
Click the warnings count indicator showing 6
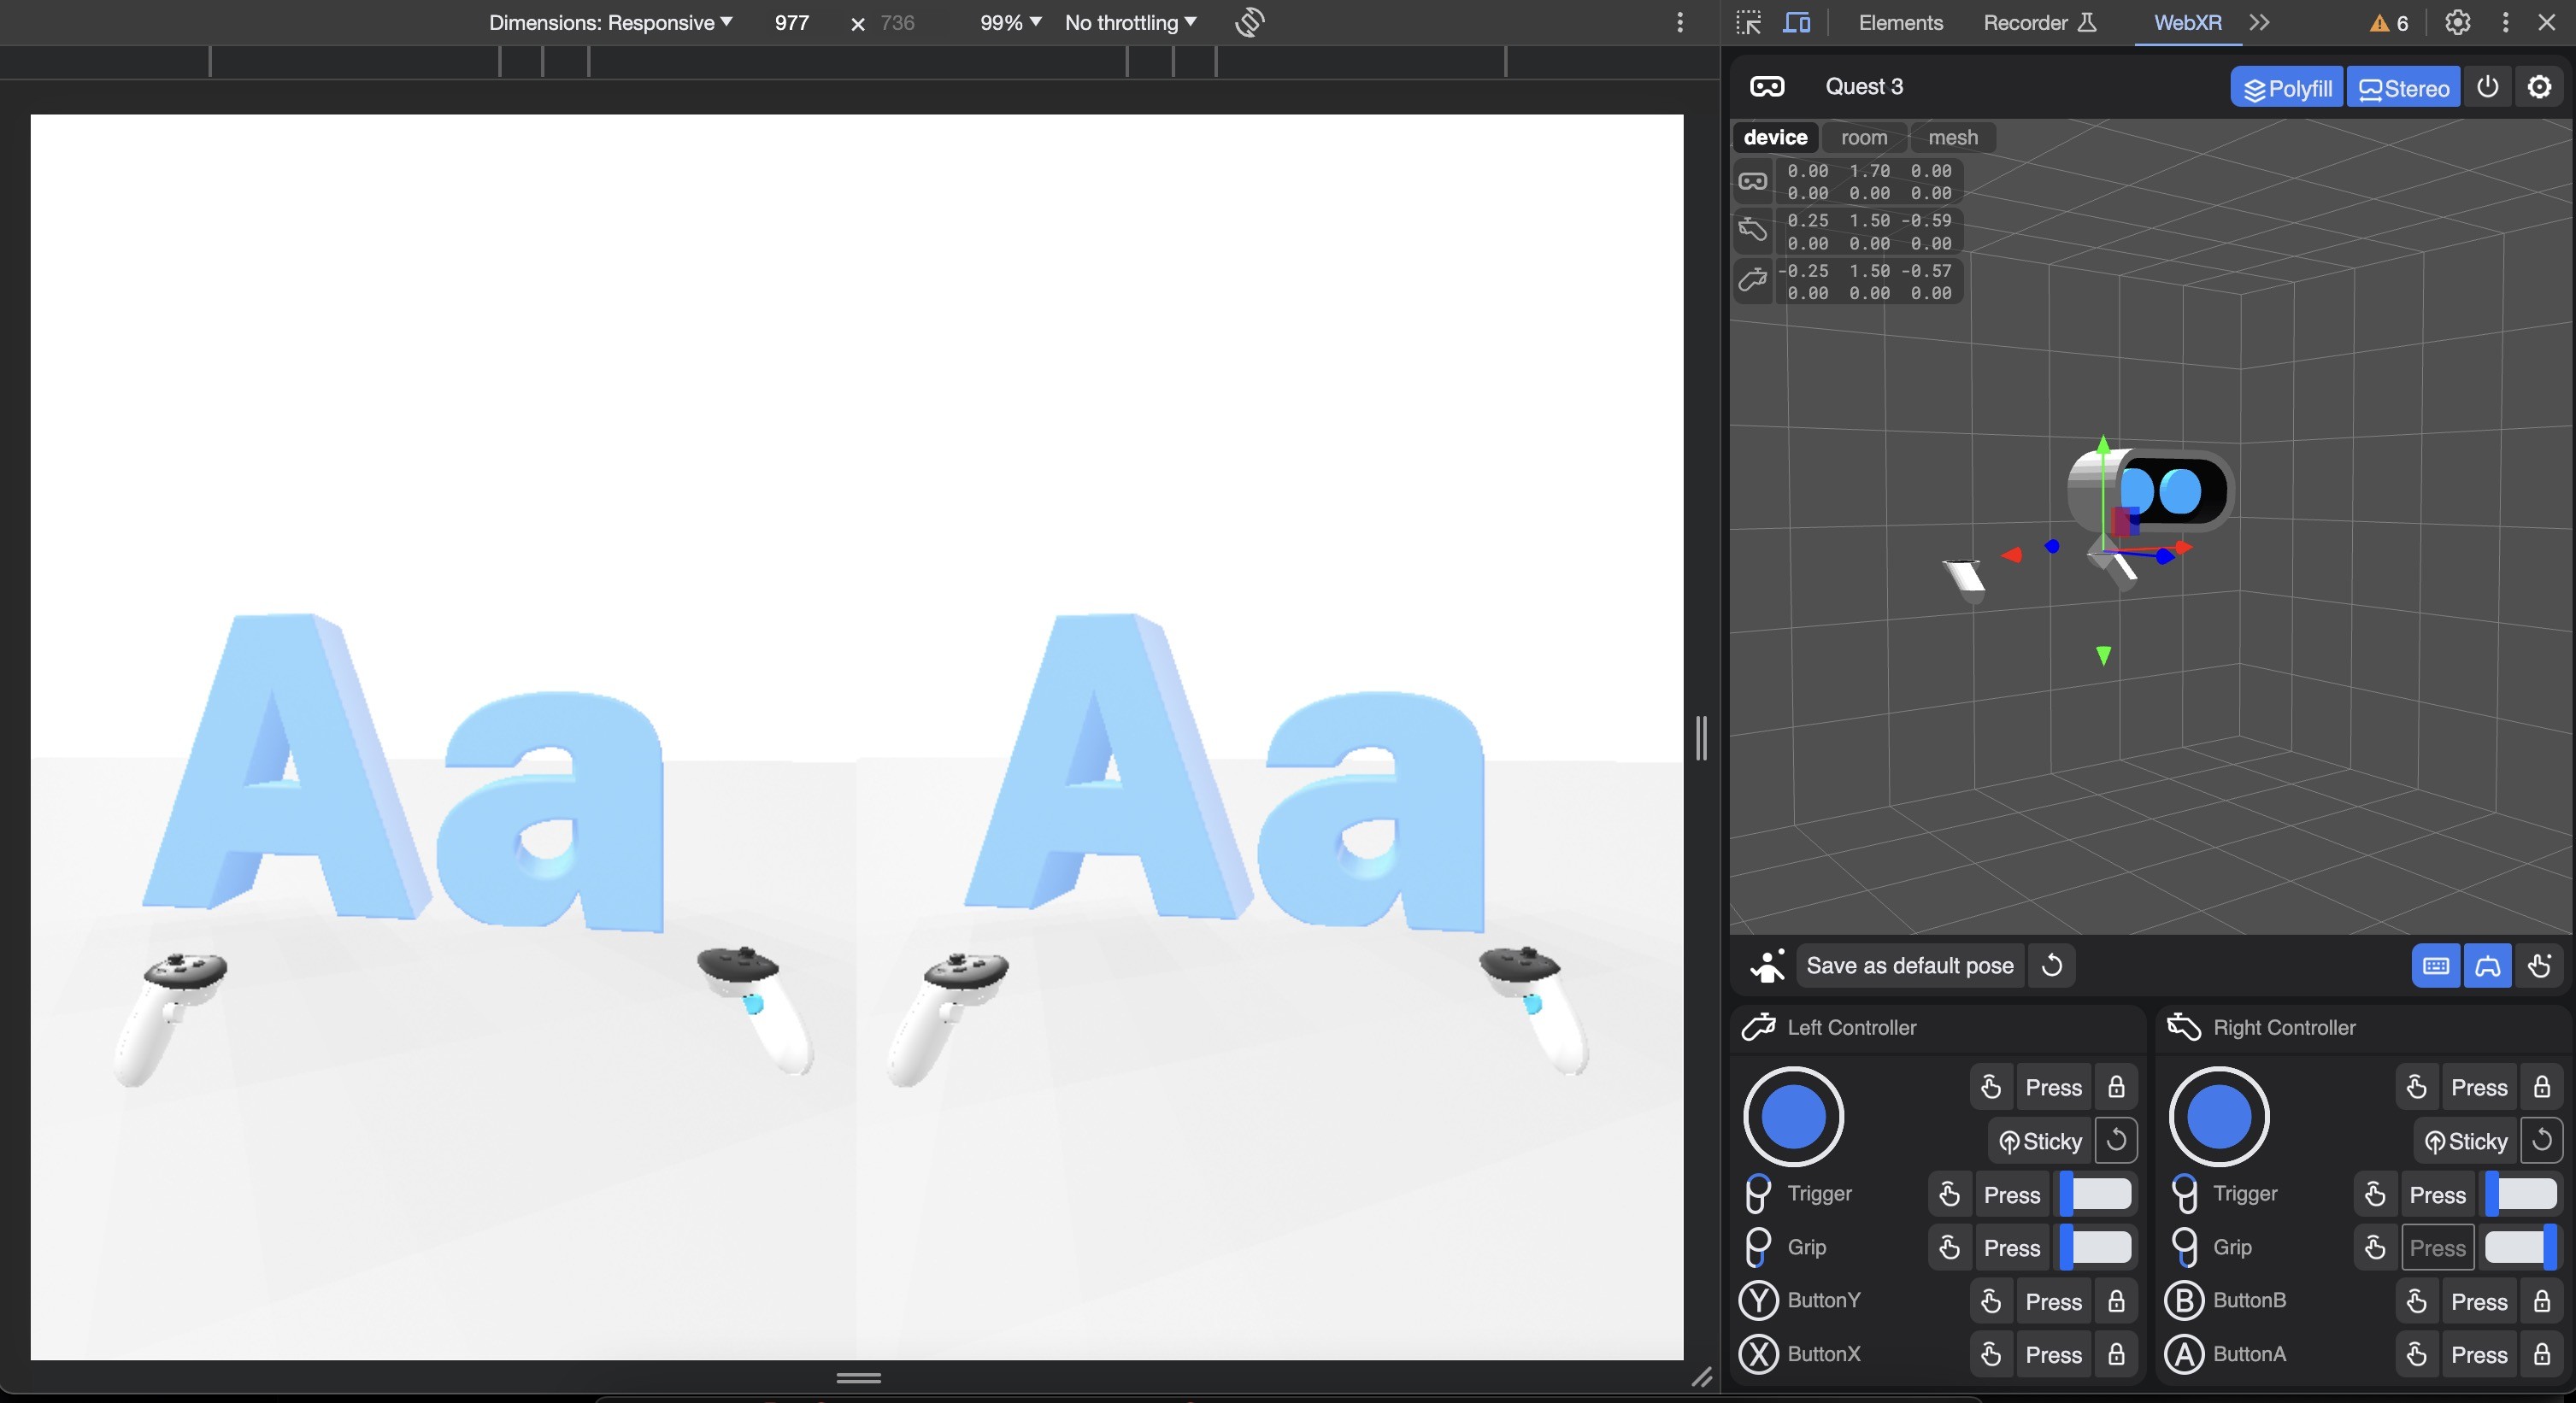[x=2389, y=23]
